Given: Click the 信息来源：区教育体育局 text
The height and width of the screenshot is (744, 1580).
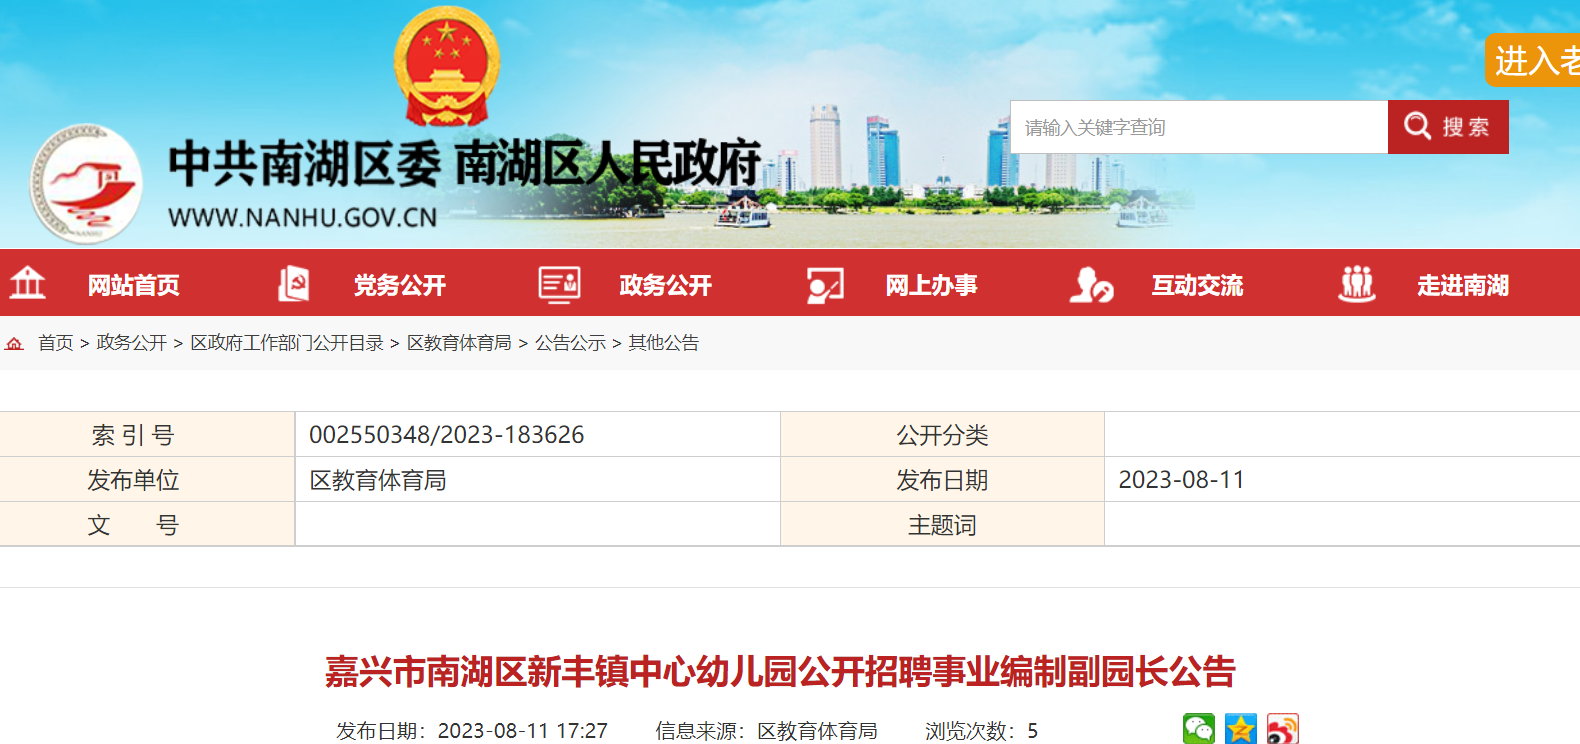Looking at the screenshot, I should 766,731.
